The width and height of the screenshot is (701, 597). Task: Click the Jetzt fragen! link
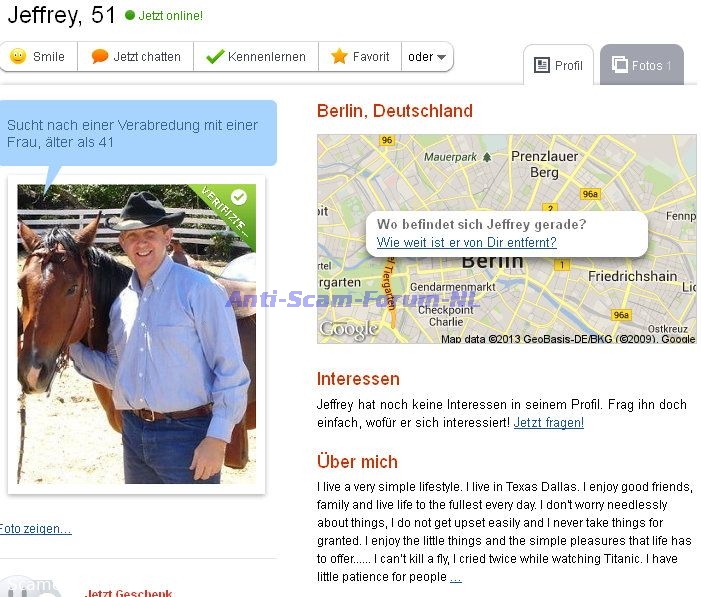click(x=549, y=423)
